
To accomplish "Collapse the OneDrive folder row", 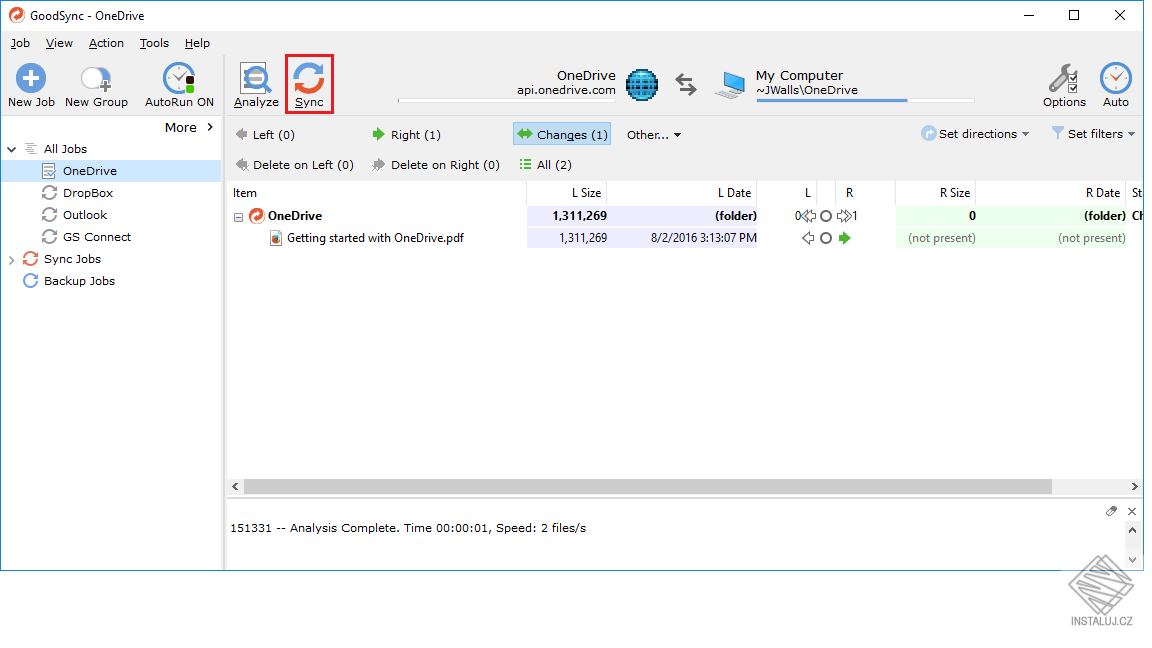I will (x=238, y=217).
